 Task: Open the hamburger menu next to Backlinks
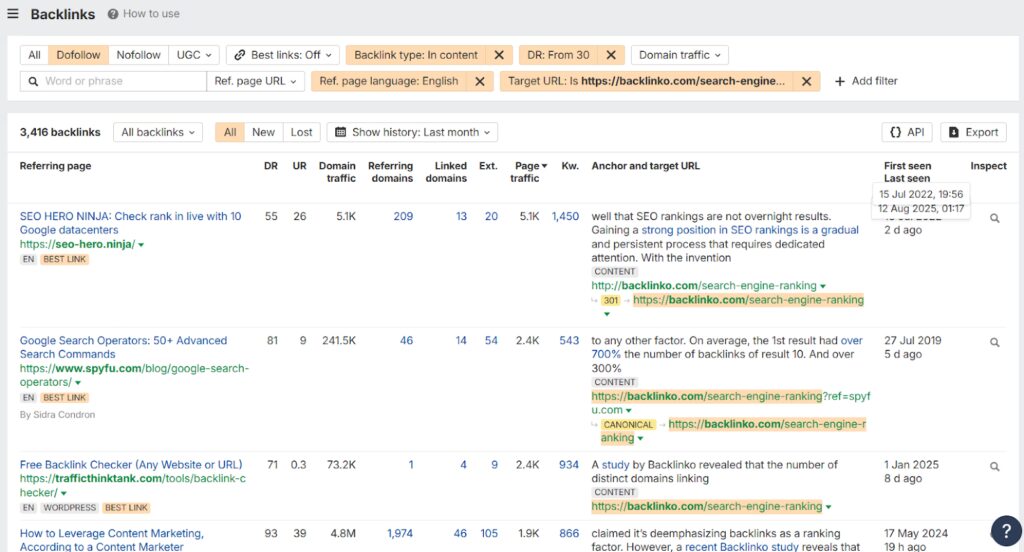tap(12, 14)
